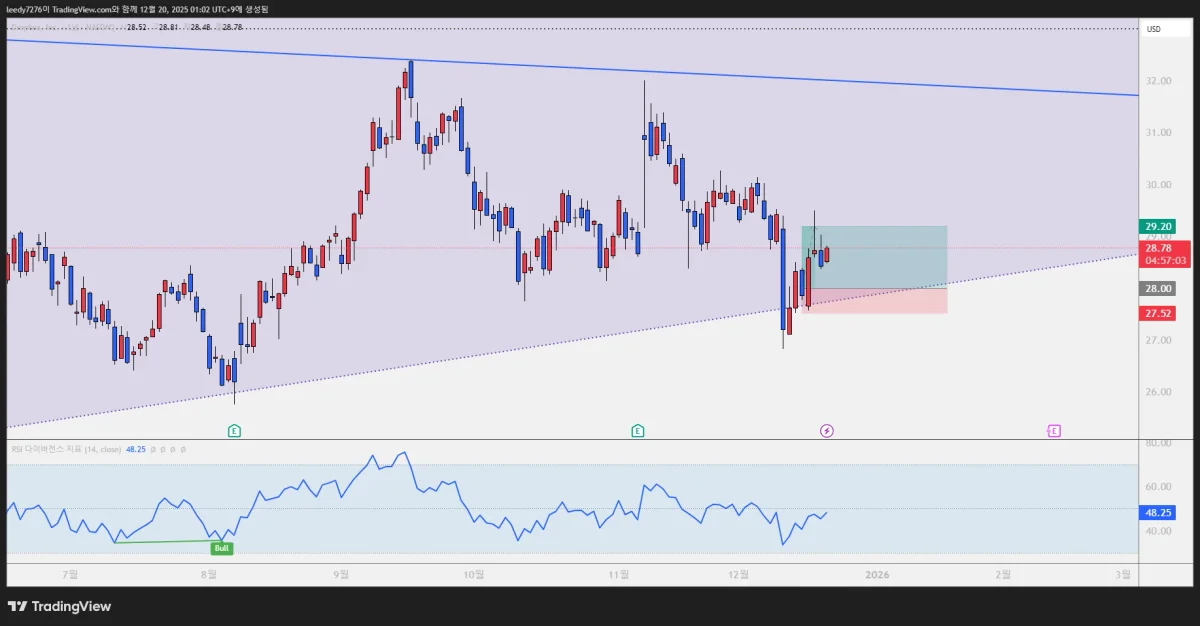
Task: Click the 28.81 high value in legend
Action: tap(168, 28)
